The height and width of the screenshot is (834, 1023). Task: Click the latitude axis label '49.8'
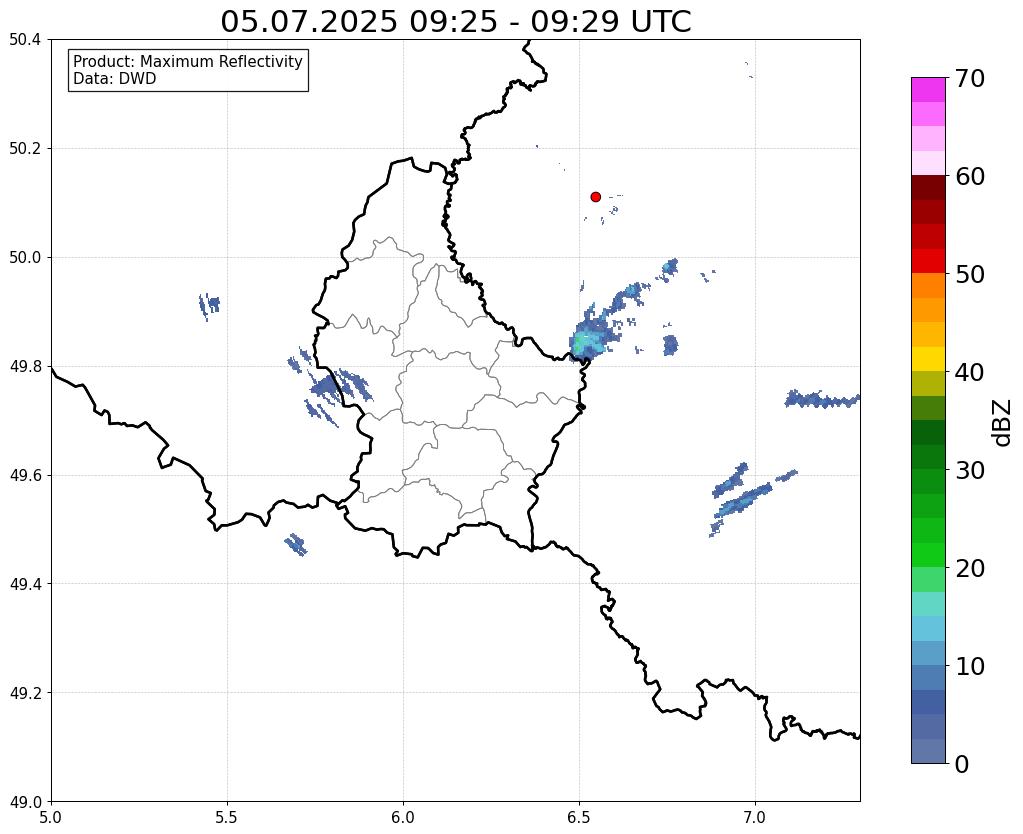click(25, 367)
